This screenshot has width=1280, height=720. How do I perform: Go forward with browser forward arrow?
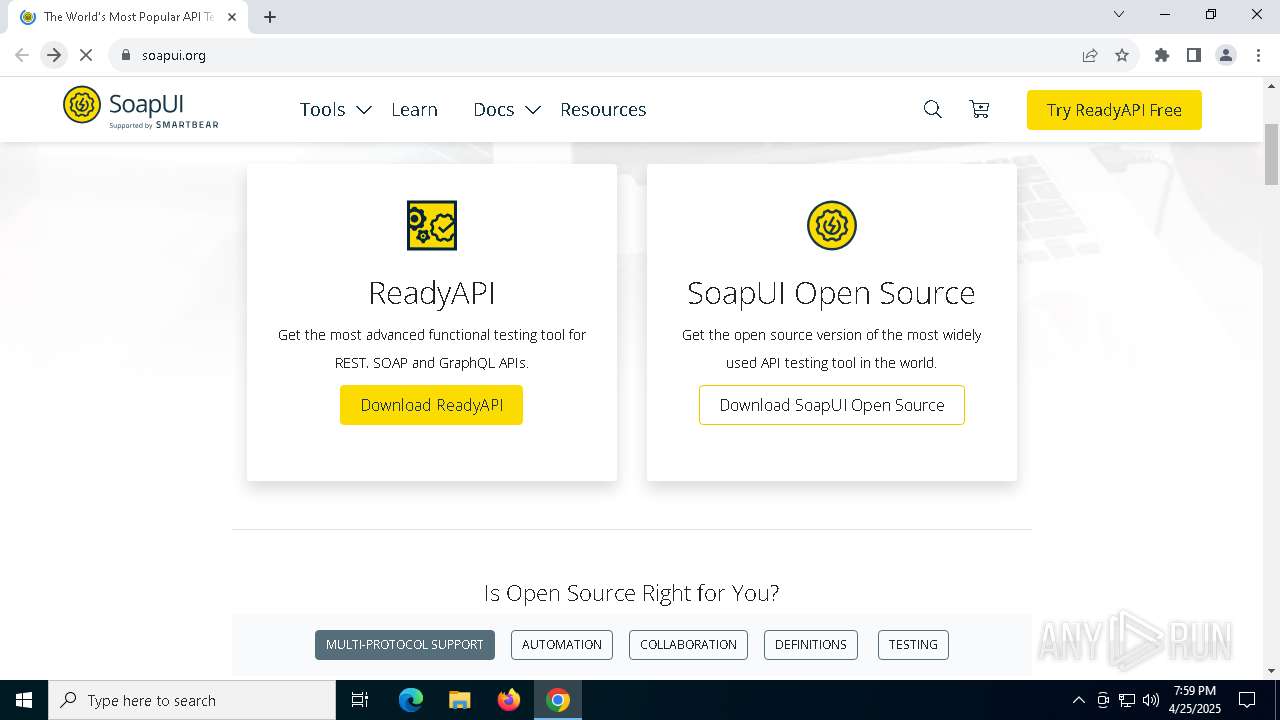point(54,55)
